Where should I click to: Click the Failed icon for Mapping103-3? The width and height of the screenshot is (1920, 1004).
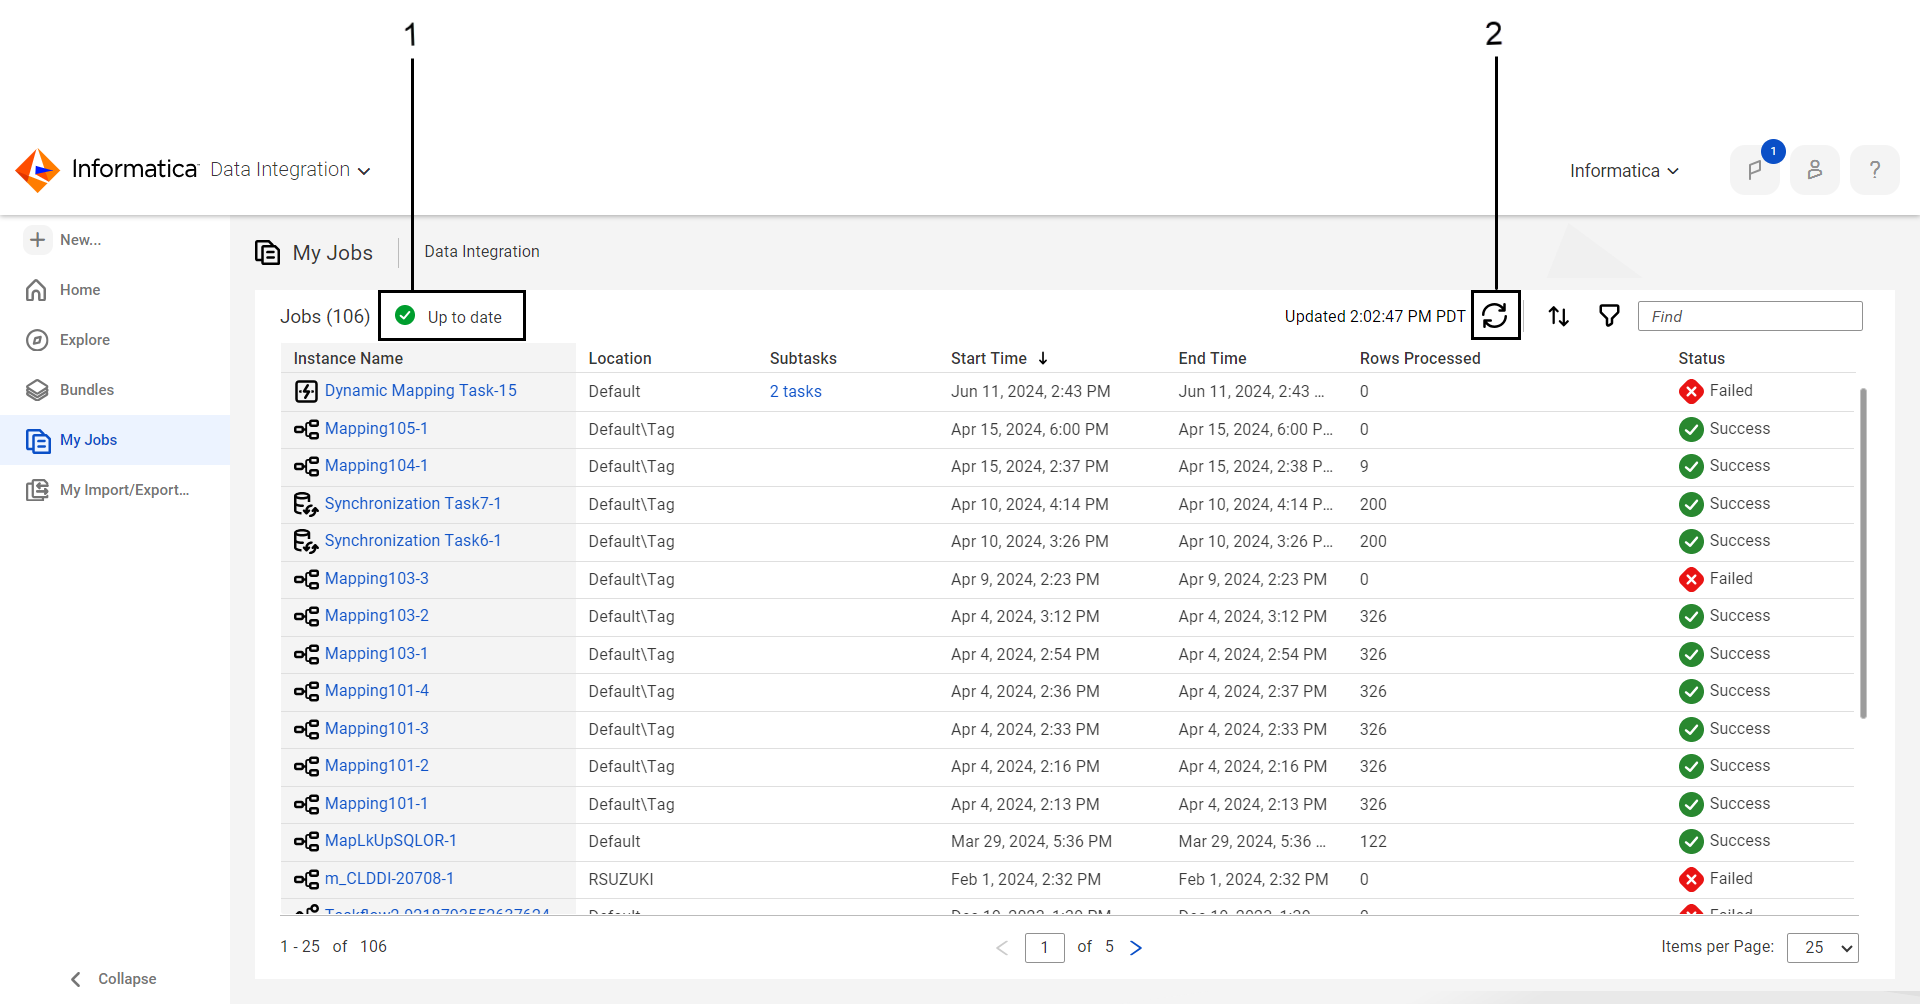(1691, 579)
